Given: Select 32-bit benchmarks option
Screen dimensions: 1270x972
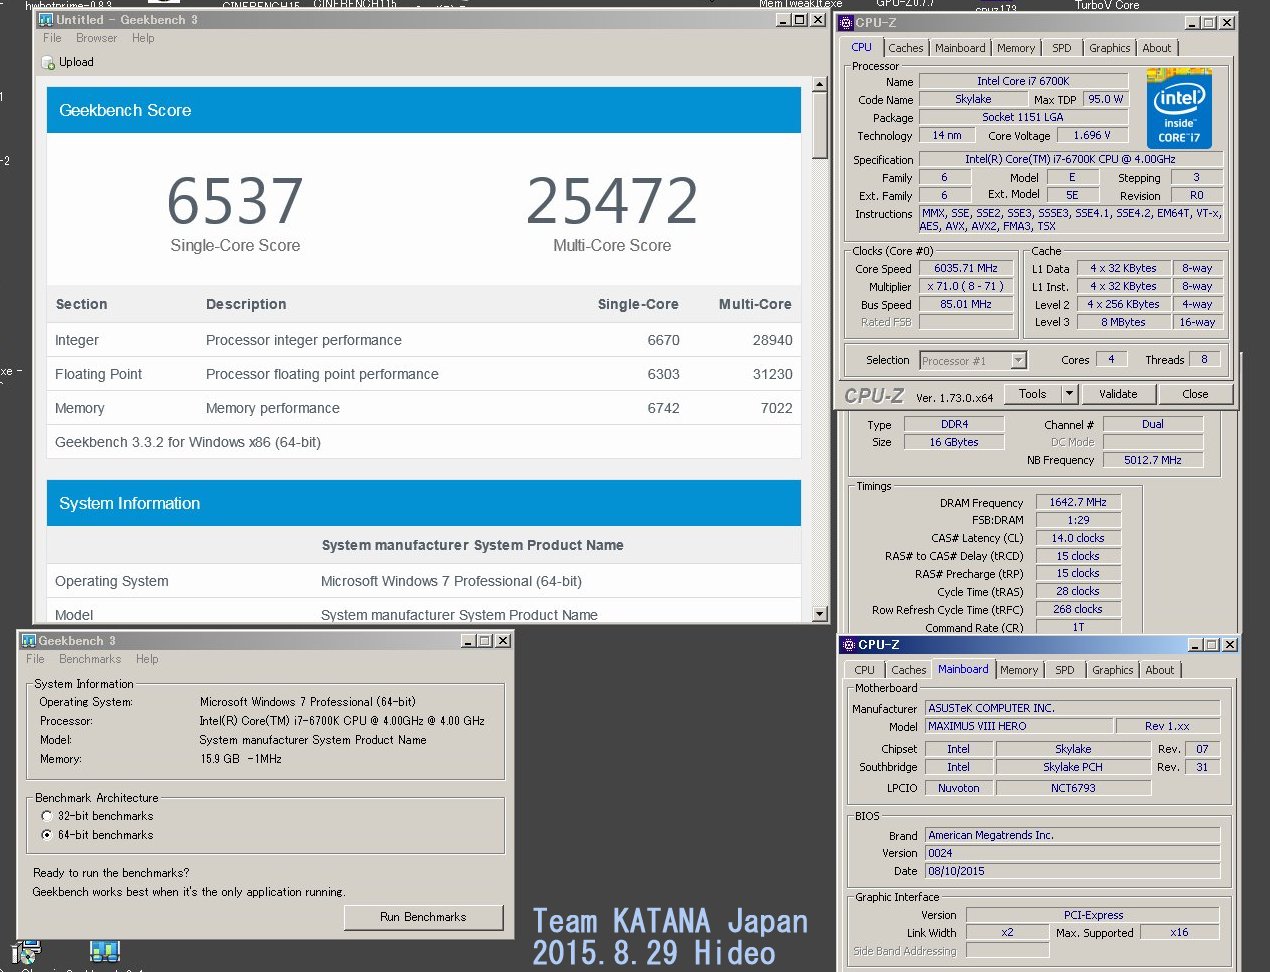Looking at the screenshot, I should [x=47, y=816].
